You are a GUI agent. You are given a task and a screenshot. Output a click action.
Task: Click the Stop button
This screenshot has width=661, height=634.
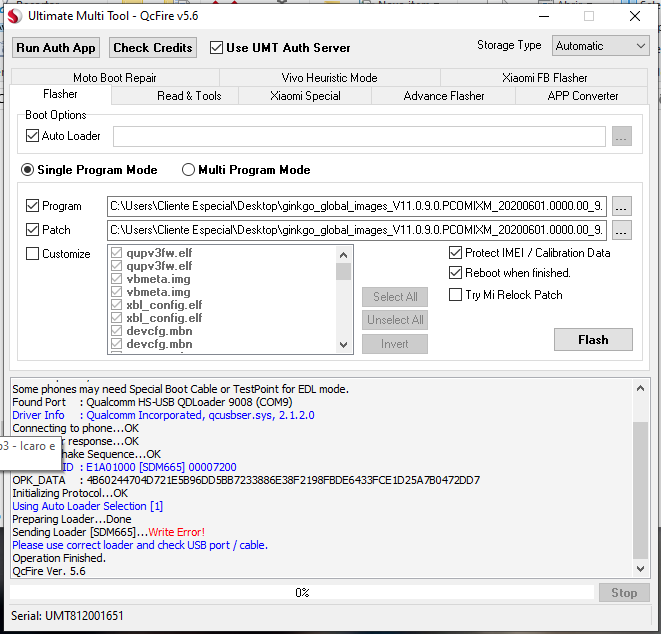click(624, 593)
